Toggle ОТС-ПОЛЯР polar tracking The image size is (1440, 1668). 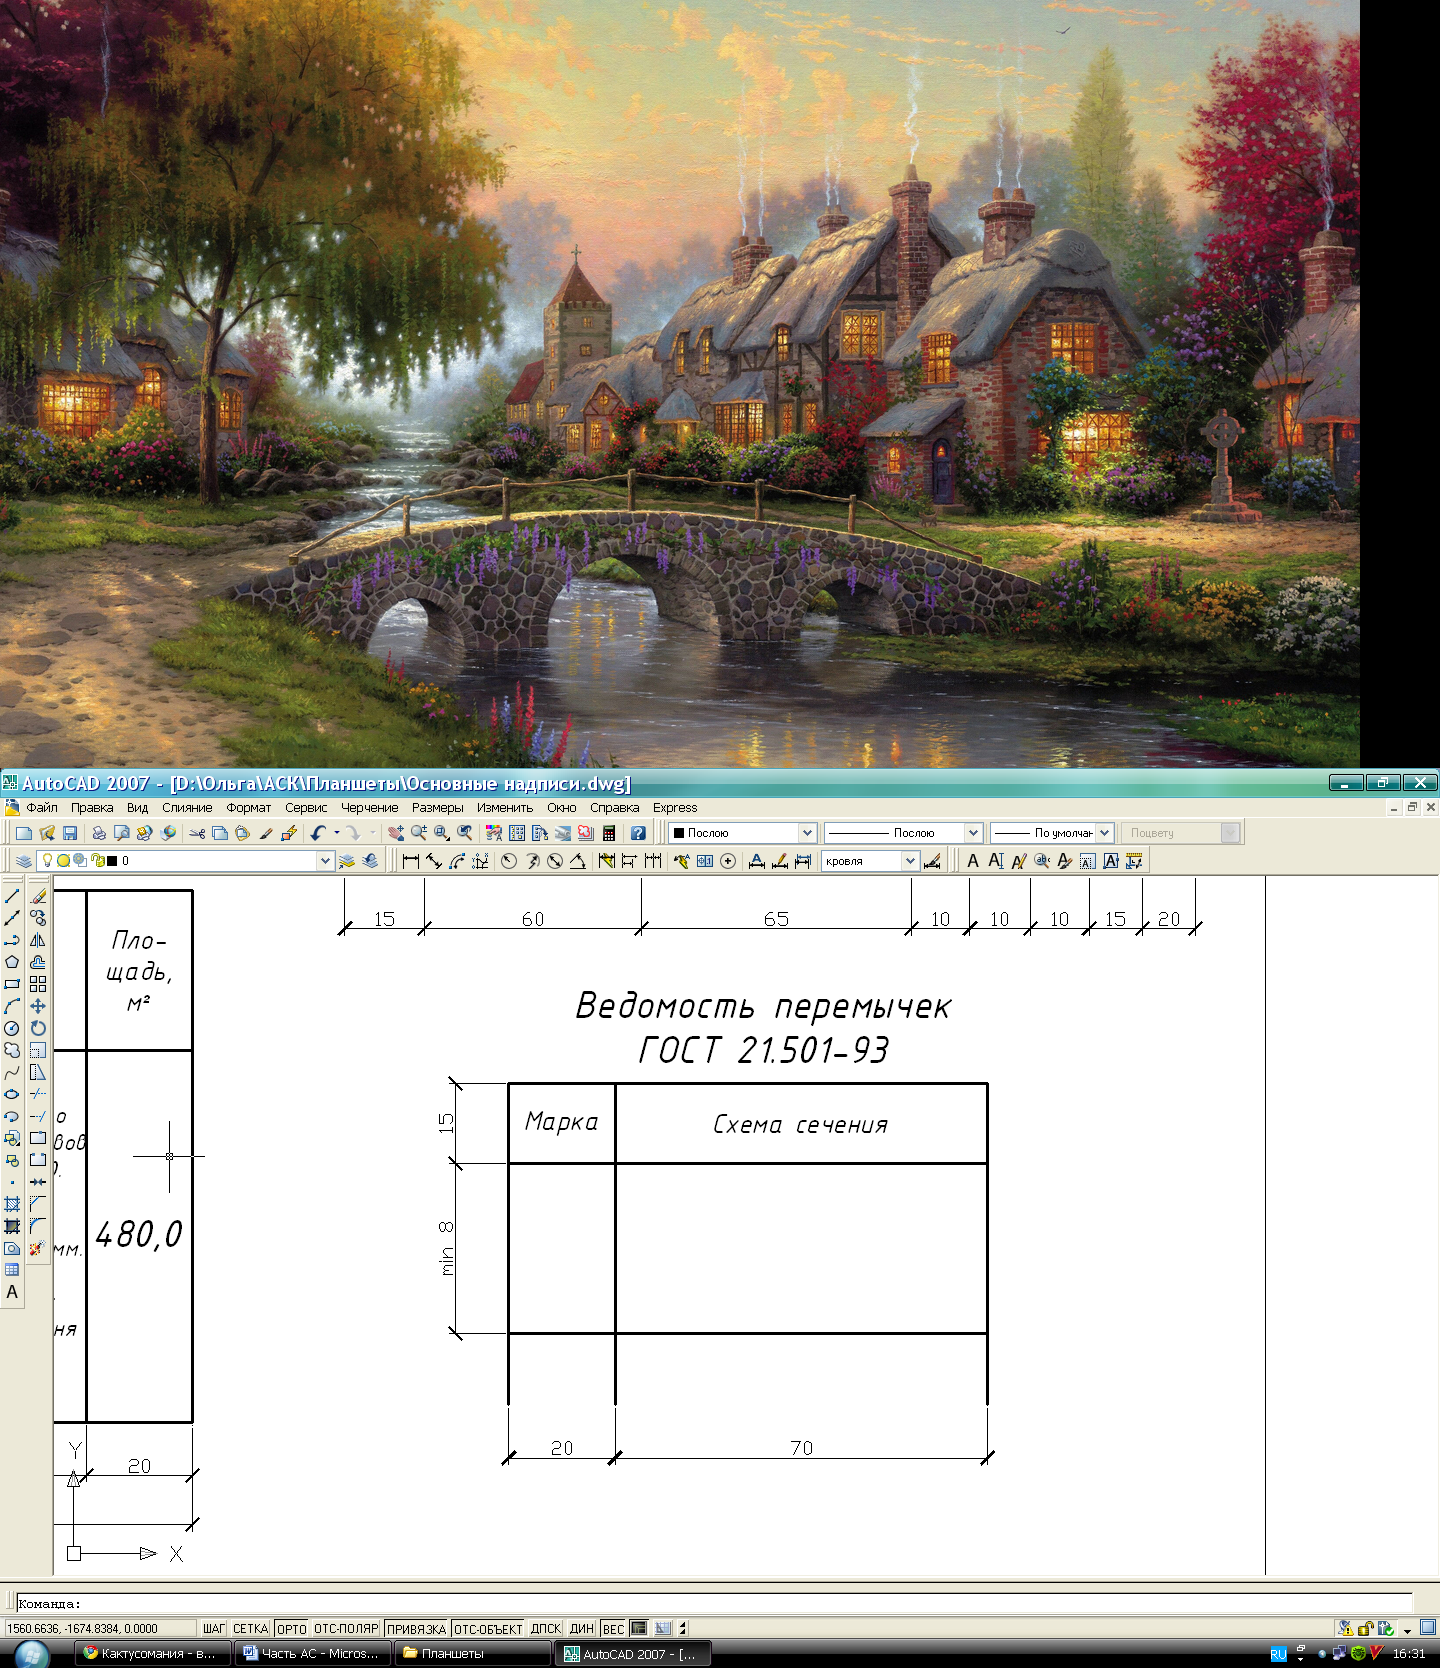pos(346,1629)
